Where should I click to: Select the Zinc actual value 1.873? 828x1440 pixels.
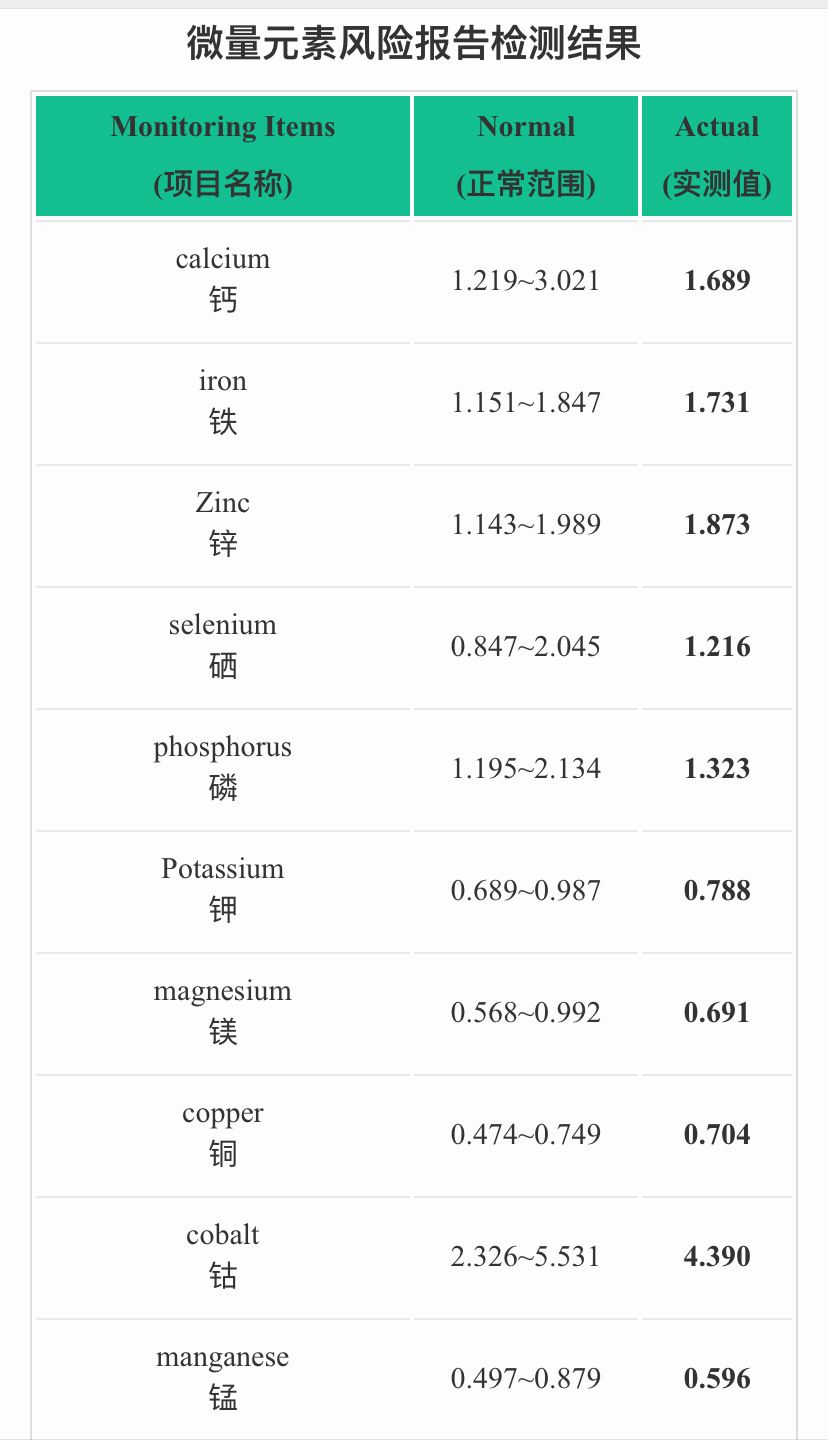pyautogui.click(x=717, y=524)
